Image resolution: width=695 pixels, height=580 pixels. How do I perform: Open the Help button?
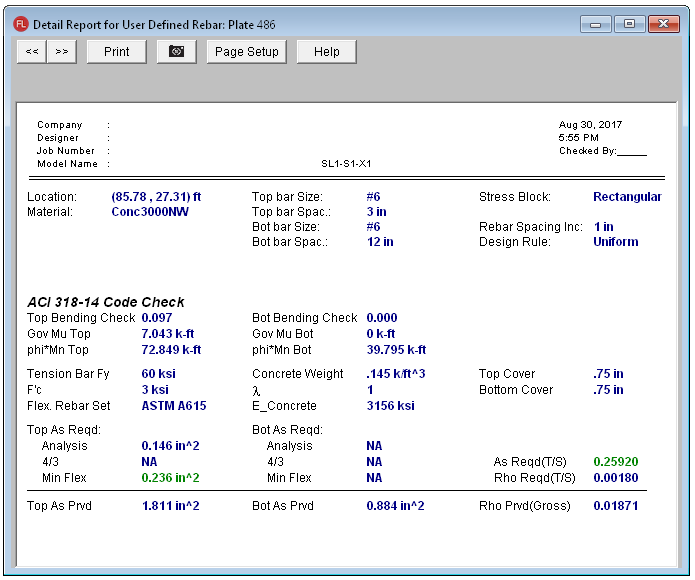coord(326,52)
